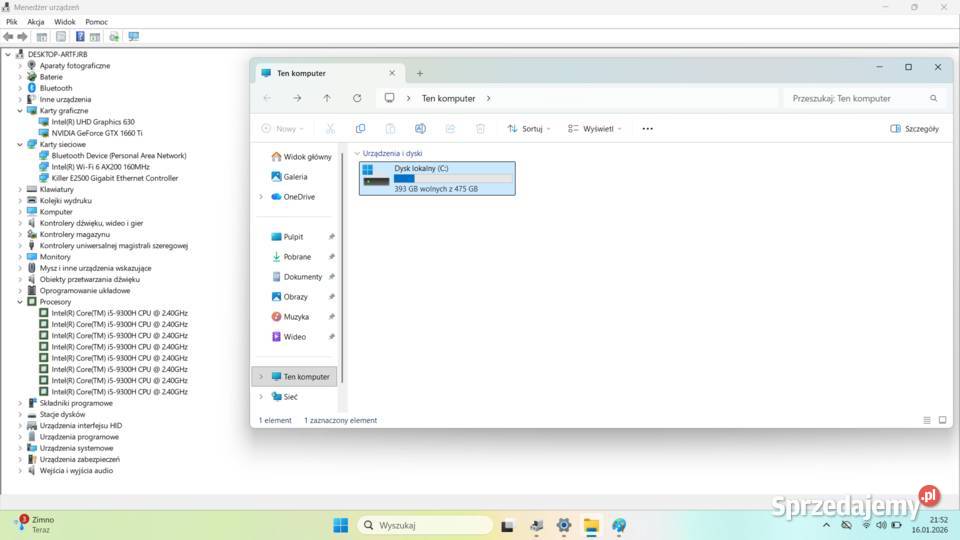Click the Nowy button

pyautogui.click(x=282, y=129)
